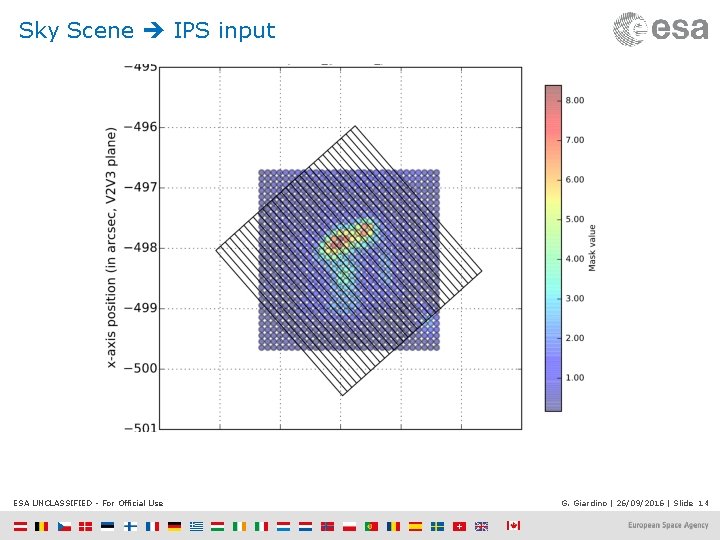Click the Hungary flag icon
This screenshot has height=540, width=720.
tap(218, 526)
